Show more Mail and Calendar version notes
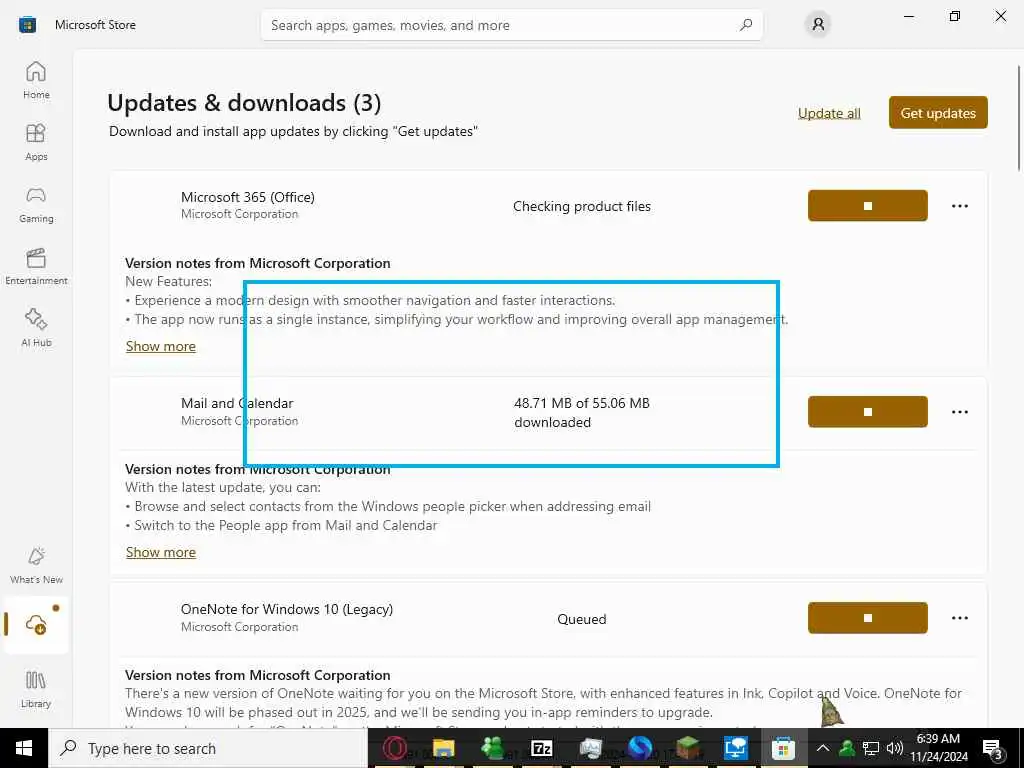The width and height of the screenshot is (1024, 768). coord(161,552)
